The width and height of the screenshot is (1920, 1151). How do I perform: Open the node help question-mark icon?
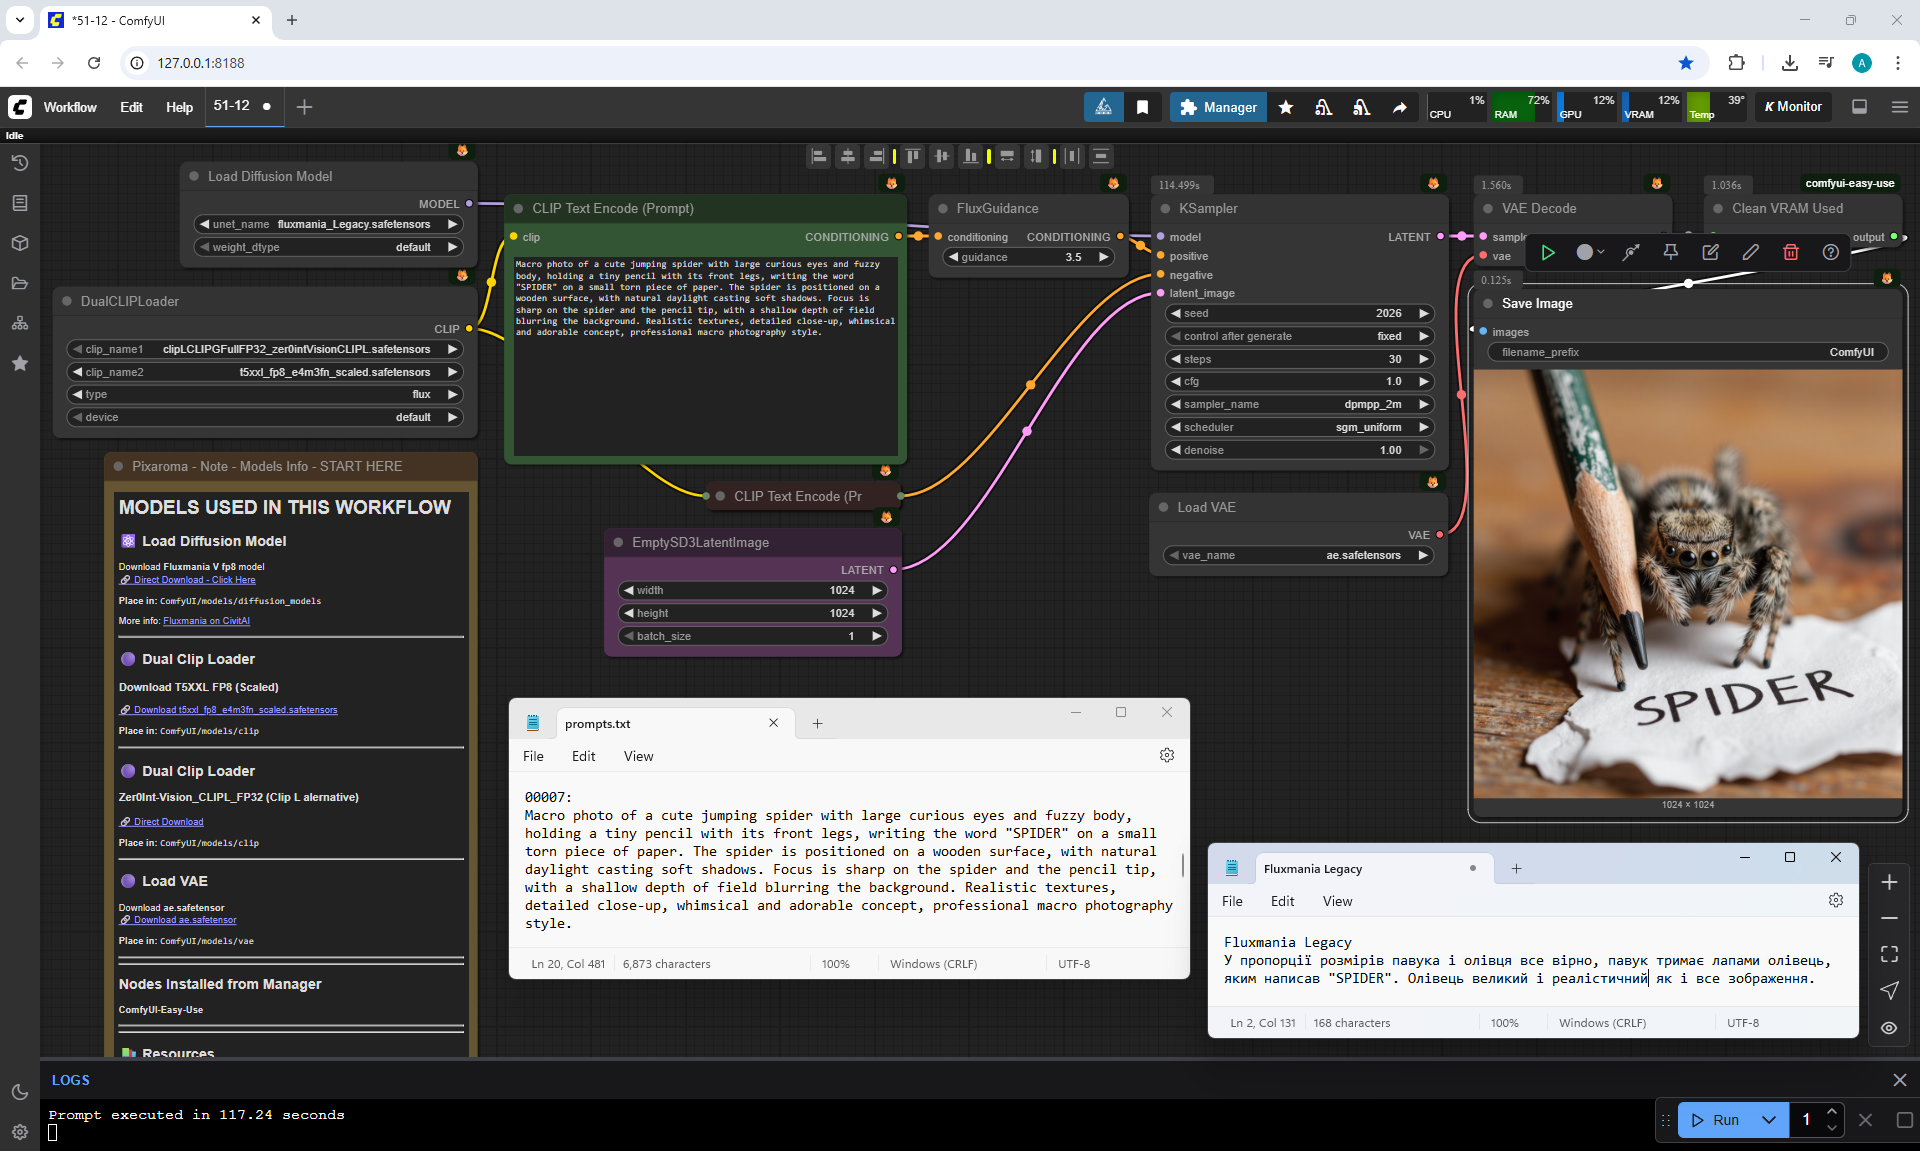[x=1830, y=252]
